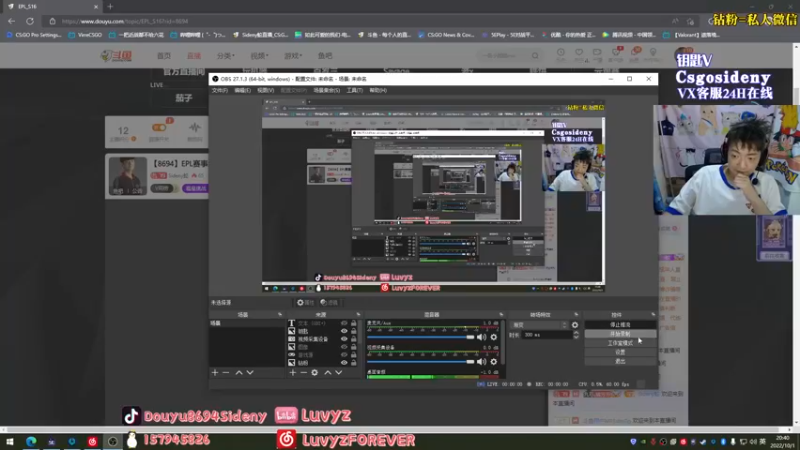Image resolution: width=800 pixels, height=450 pixels.
Task: Expand the 游戏 dropdown in the Douyu navigation
Action: point(293,56)
